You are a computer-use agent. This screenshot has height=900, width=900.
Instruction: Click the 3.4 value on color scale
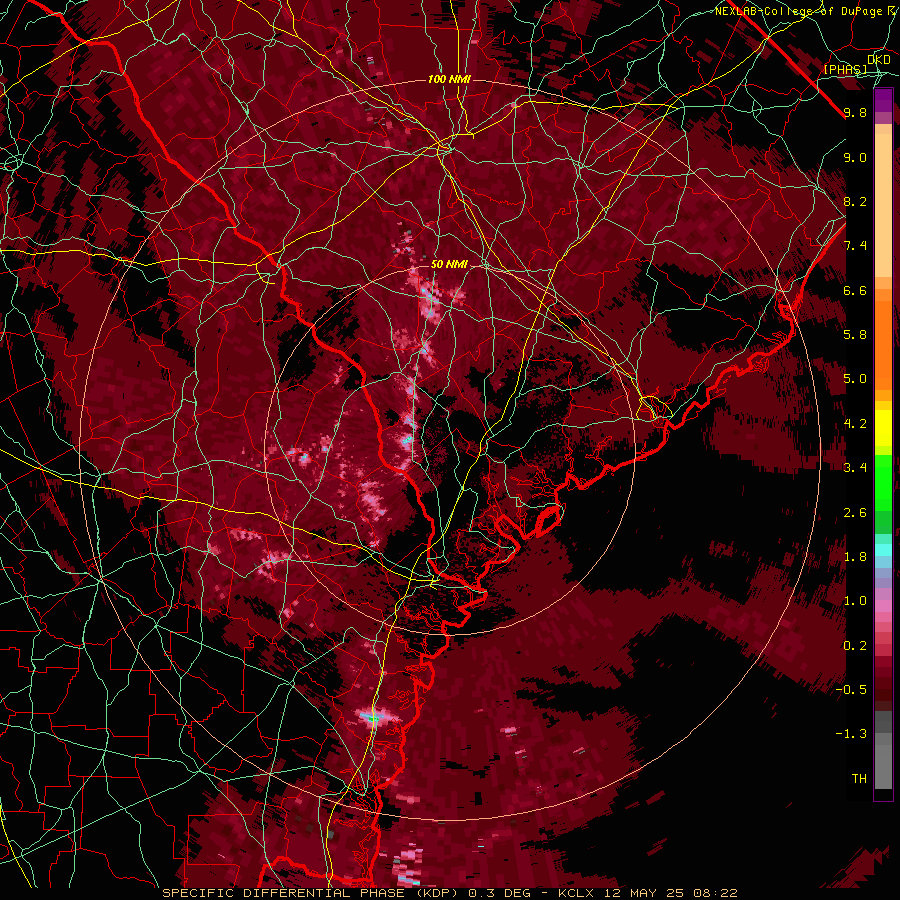coord(855,468)
